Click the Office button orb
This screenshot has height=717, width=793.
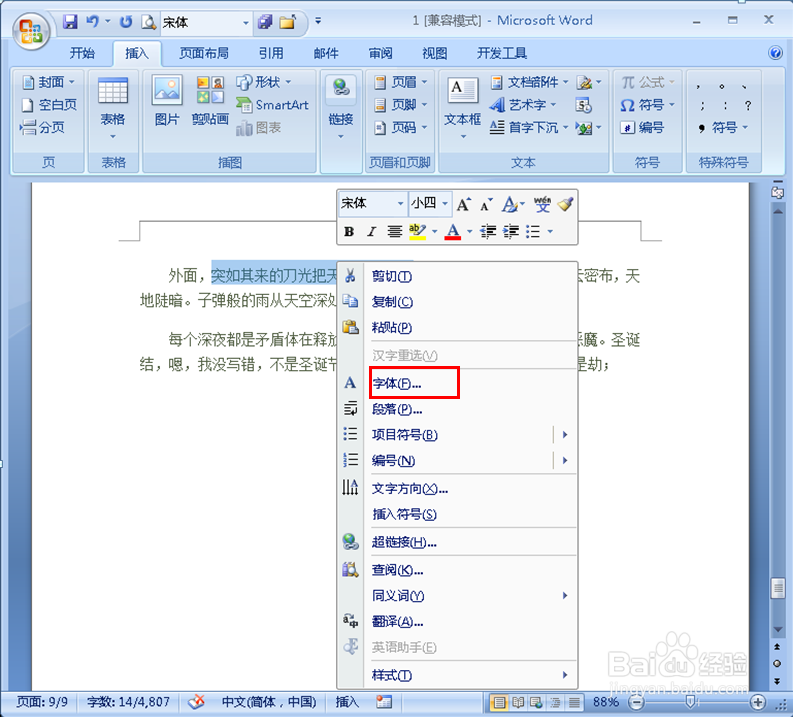tap(31, 30)
